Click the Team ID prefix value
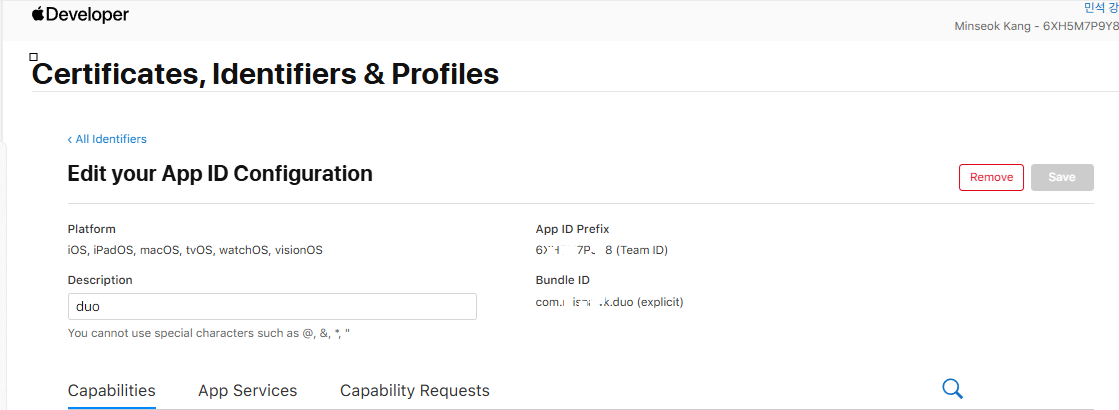The width and height of the screenshot is (1119, 410). point(601,250)
